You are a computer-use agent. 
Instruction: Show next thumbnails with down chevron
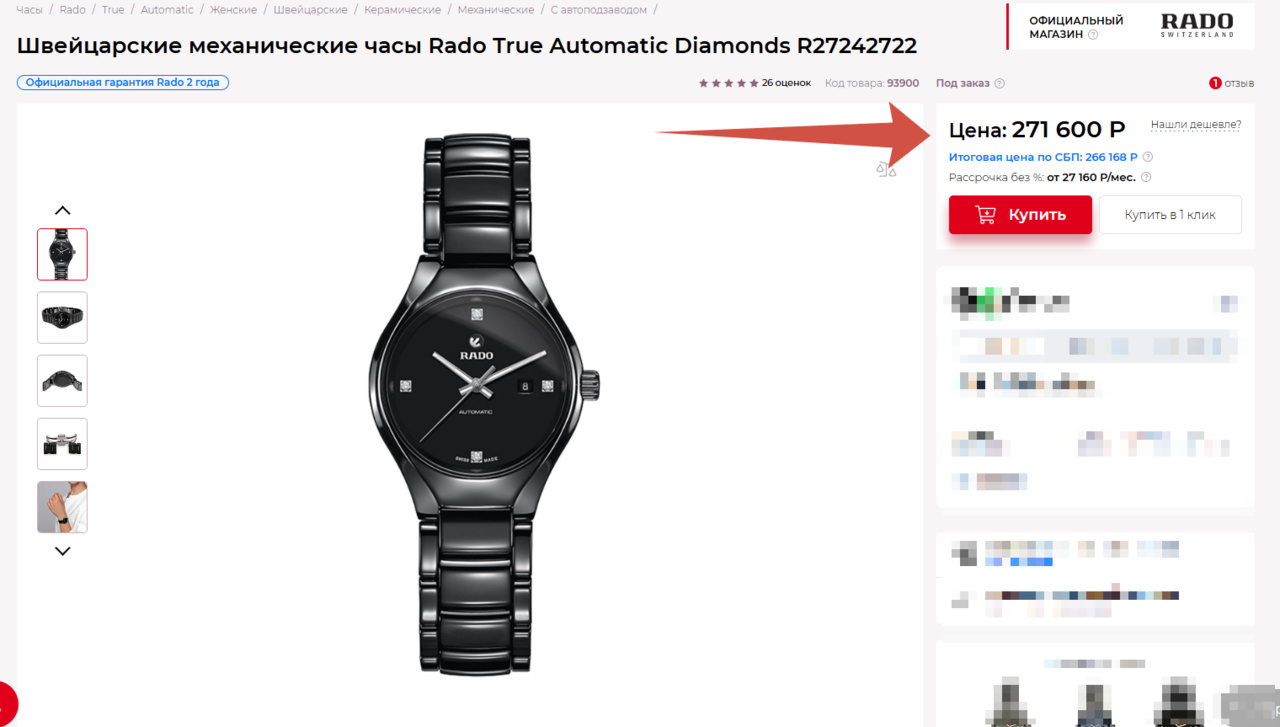(62, 551)
